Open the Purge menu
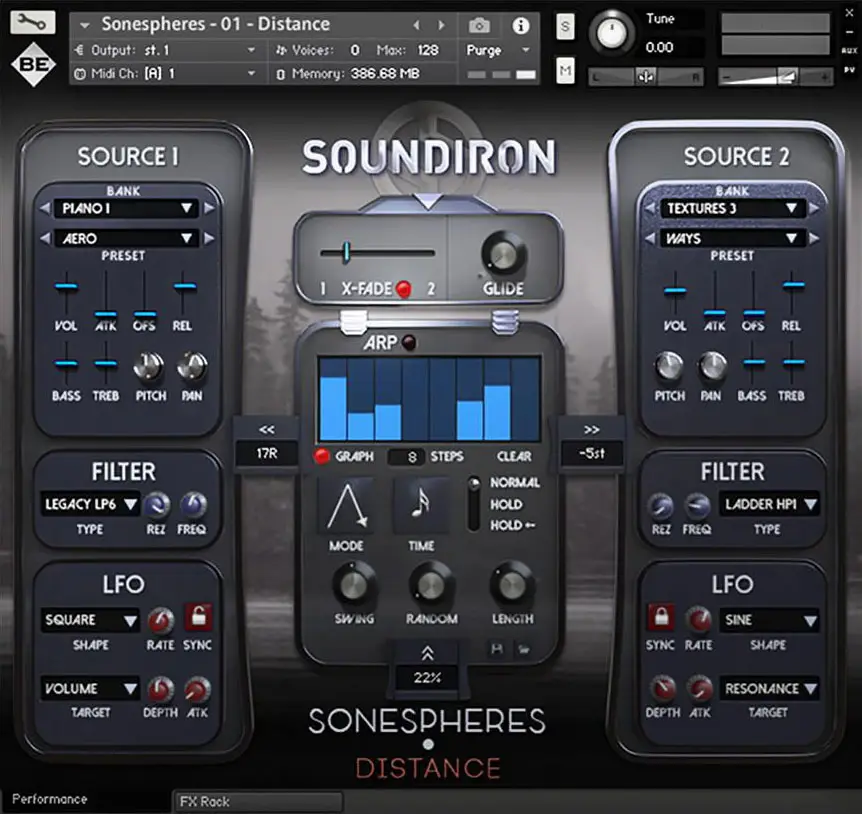Screen dimensions: 862x814 498,50
